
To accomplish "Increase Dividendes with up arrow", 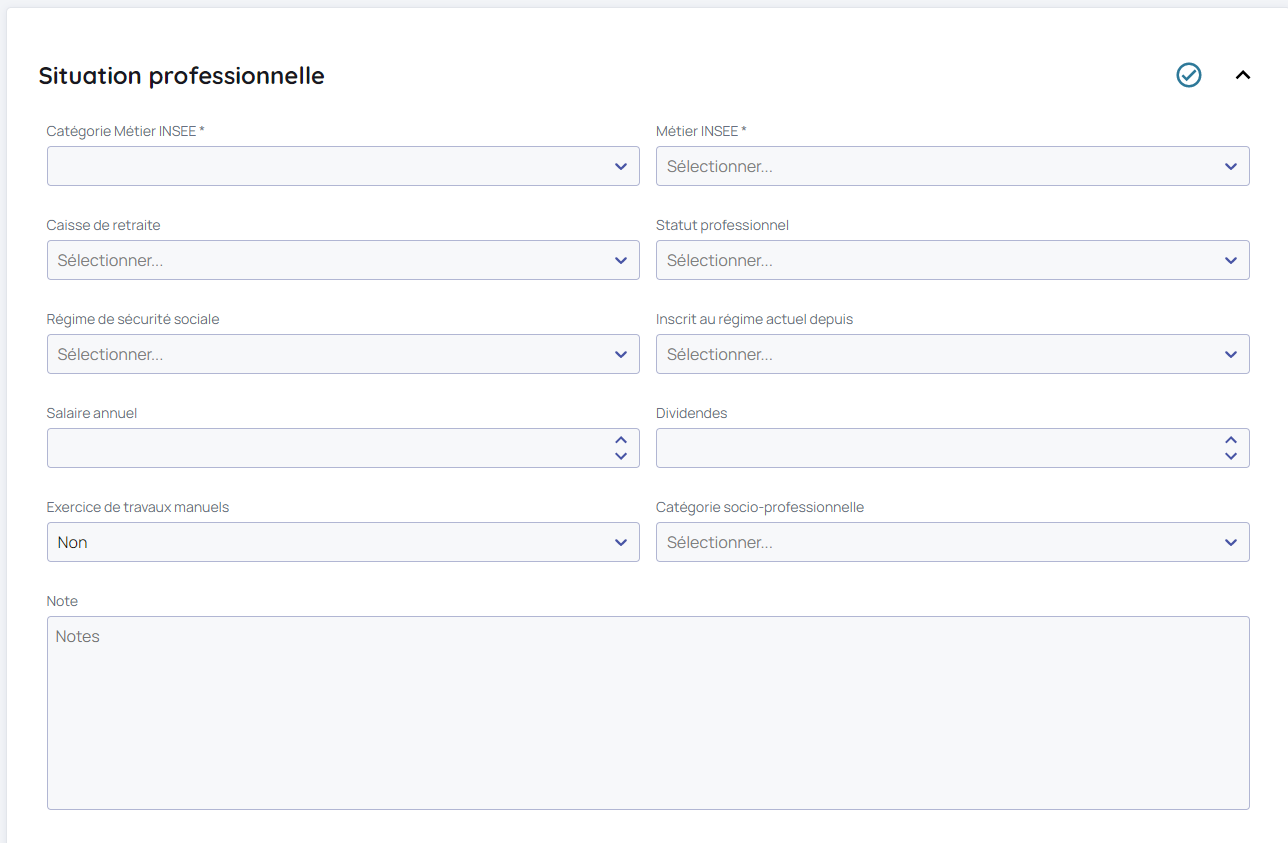I will point(1231,440).
